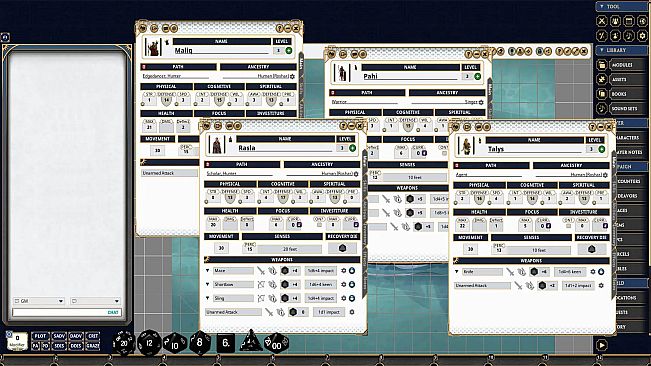Click green level-up plus on Pahi's sheet
The width and height of the screenshot is (651, 366).
pyautogui.click(x=477, y=76)
